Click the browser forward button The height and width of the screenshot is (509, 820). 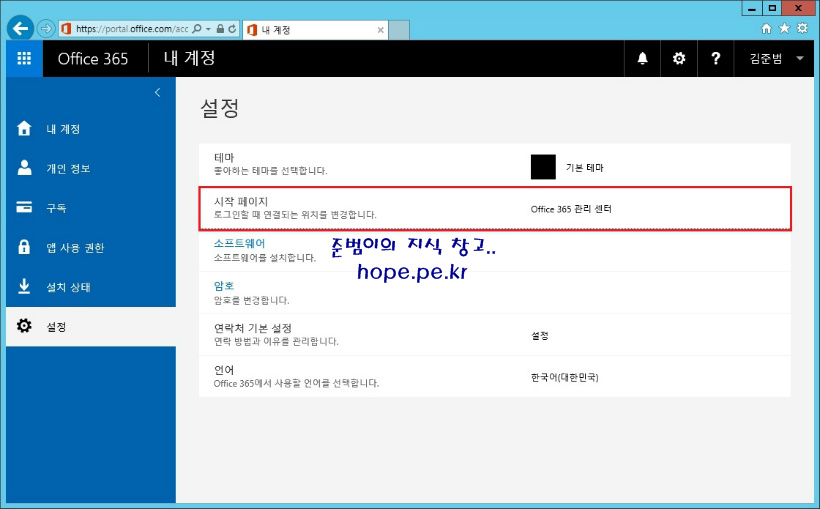(46, 28)
